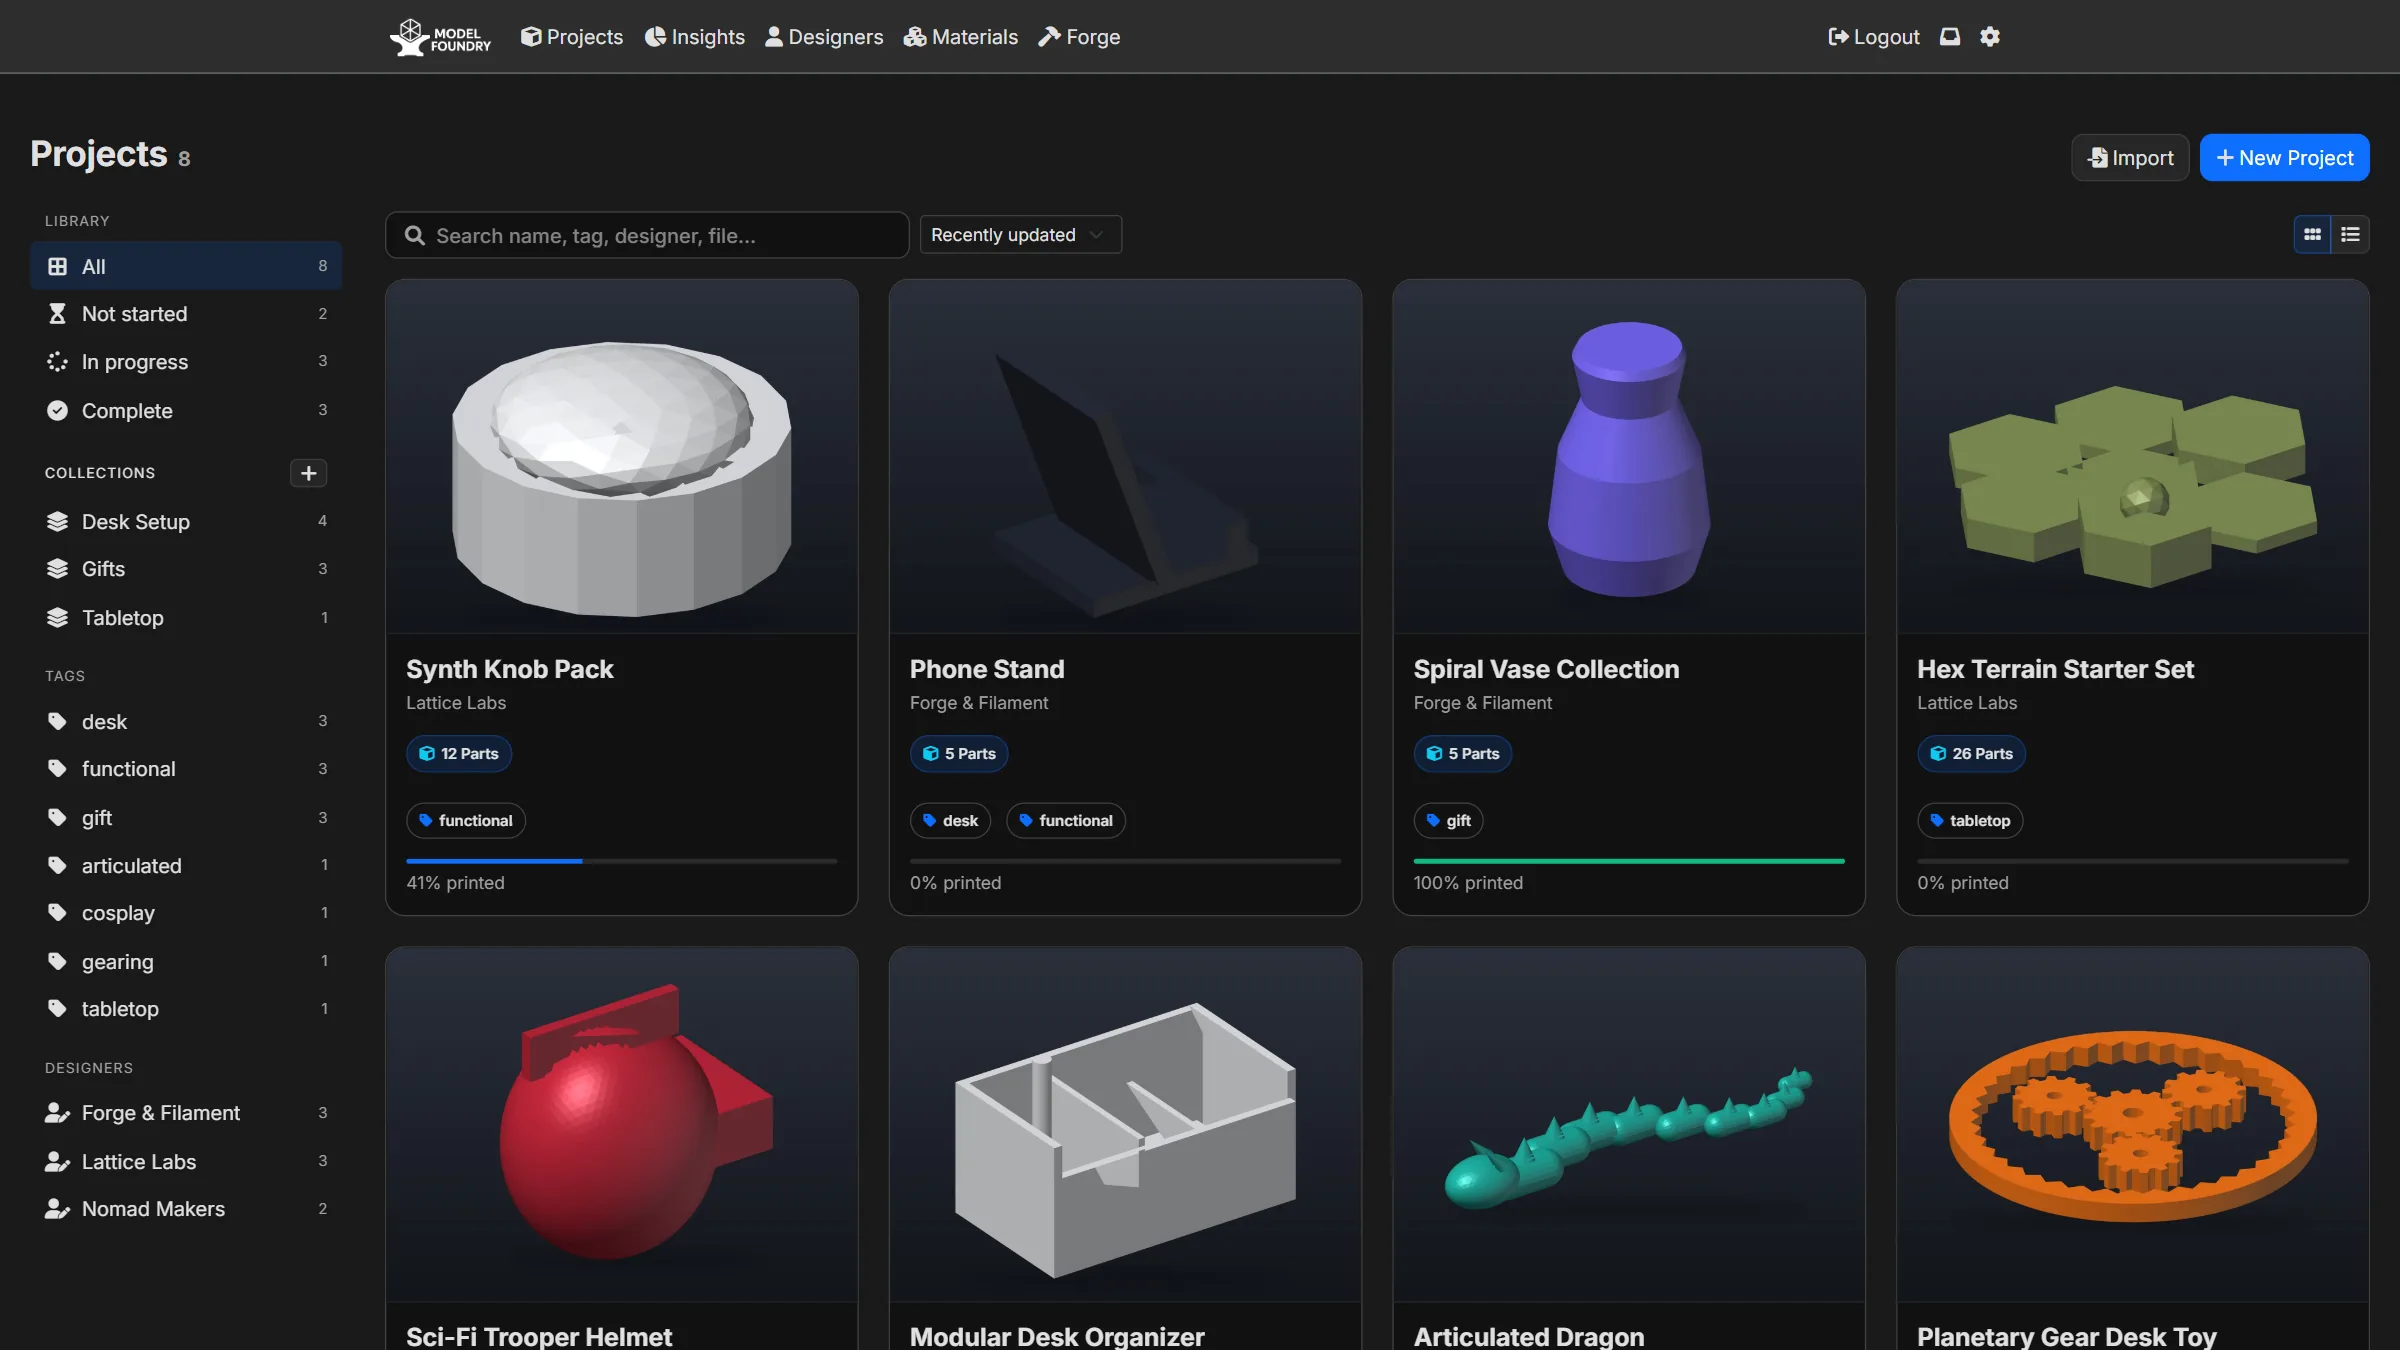This screenshot has height=1350, width=2400.
Task: Click Spiral Vase Collection's full progress bar
Action: point(1628,861)
